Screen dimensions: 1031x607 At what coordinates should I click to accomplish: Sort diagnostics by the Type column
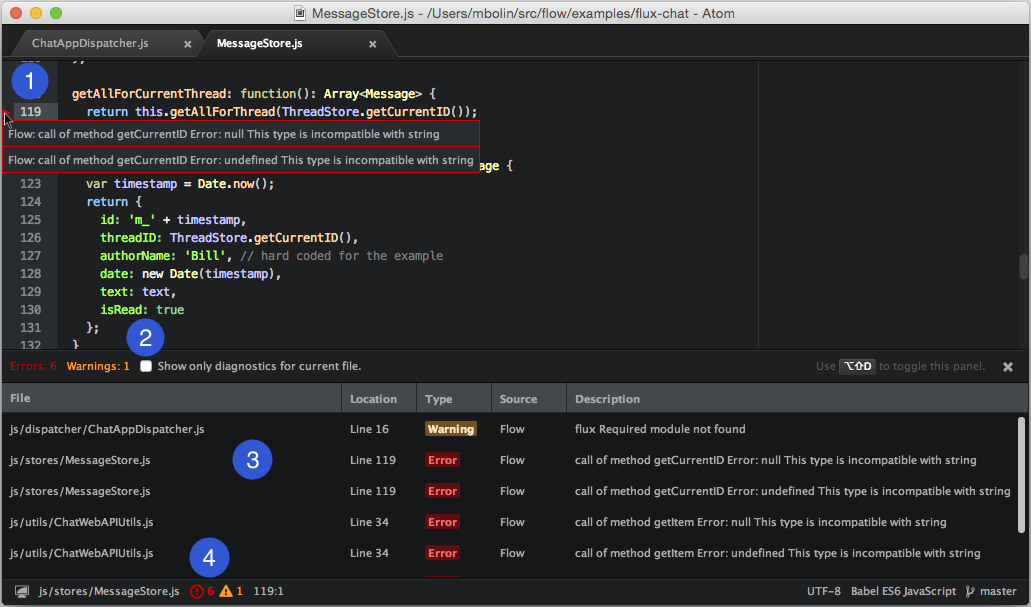(439, 399)
